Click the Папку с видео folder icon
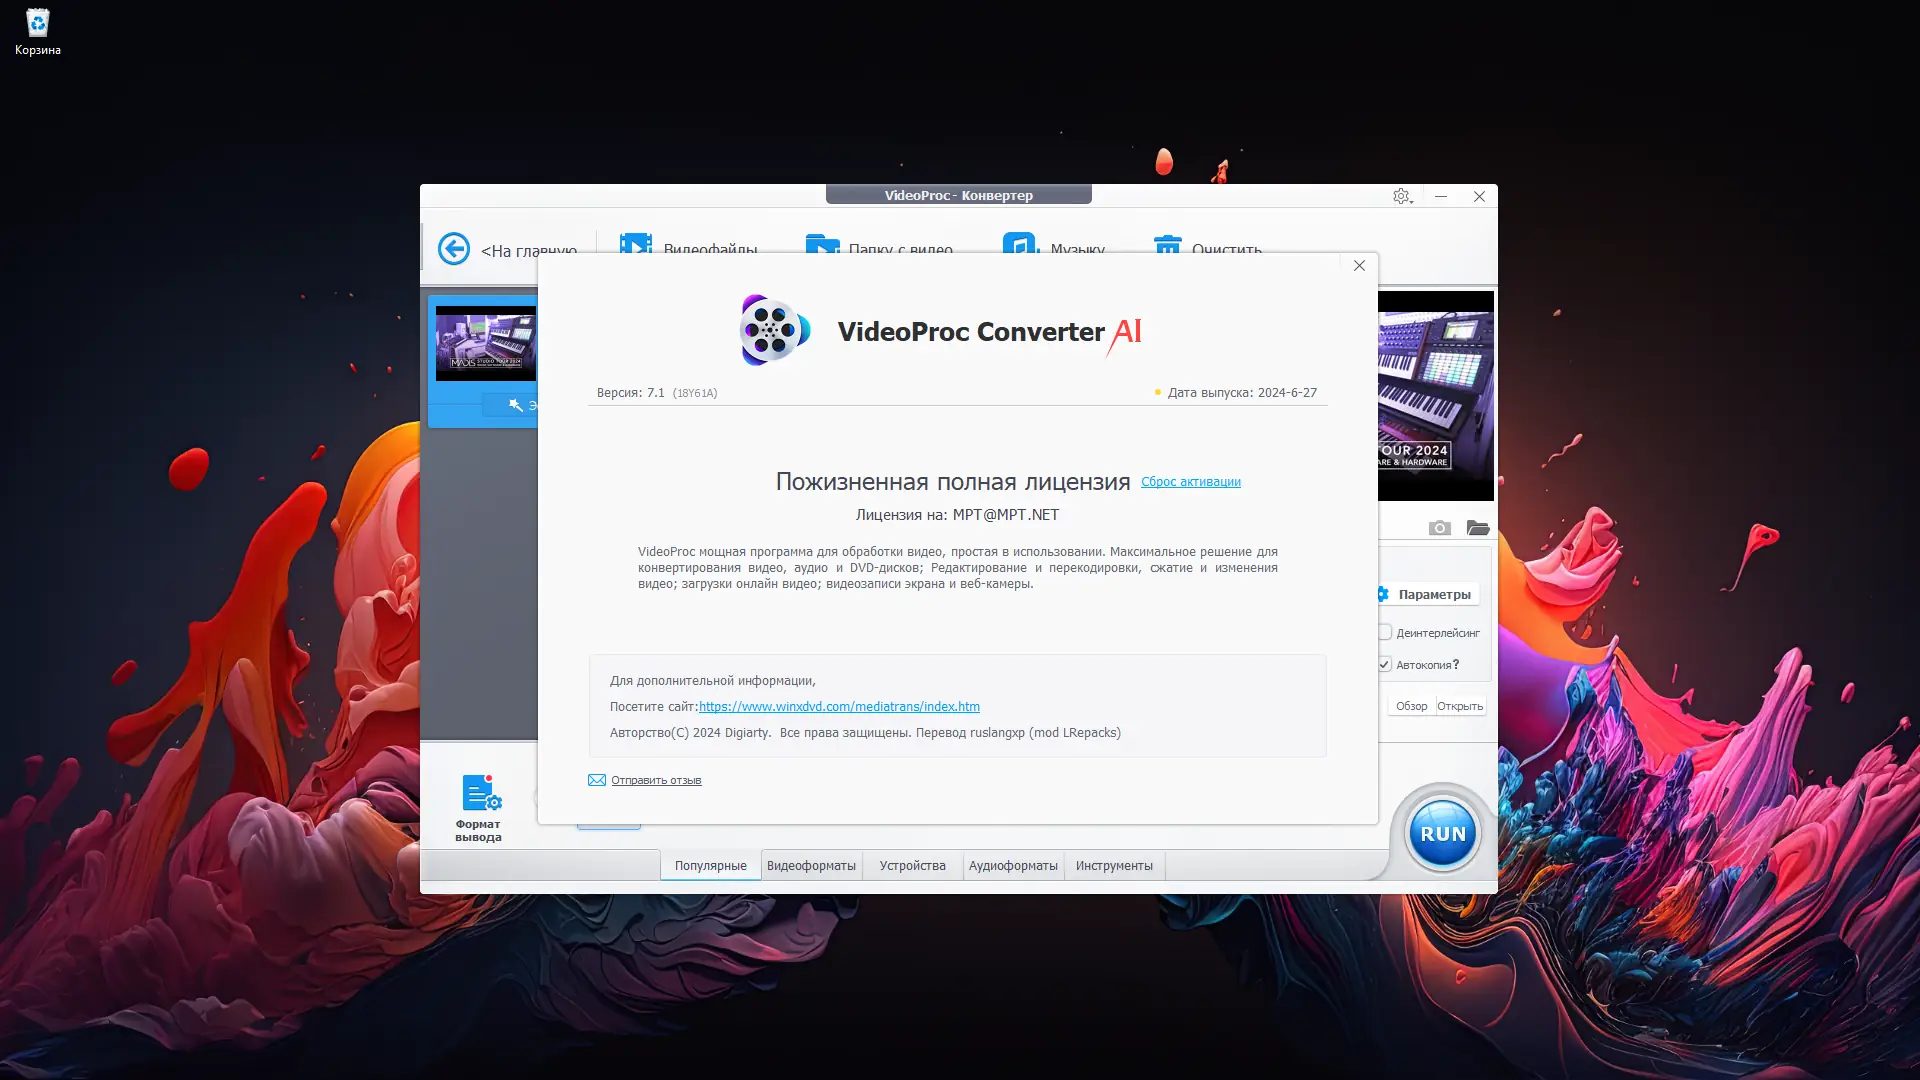This screenshot has width=1920, height=1080. tap(822, 244)
